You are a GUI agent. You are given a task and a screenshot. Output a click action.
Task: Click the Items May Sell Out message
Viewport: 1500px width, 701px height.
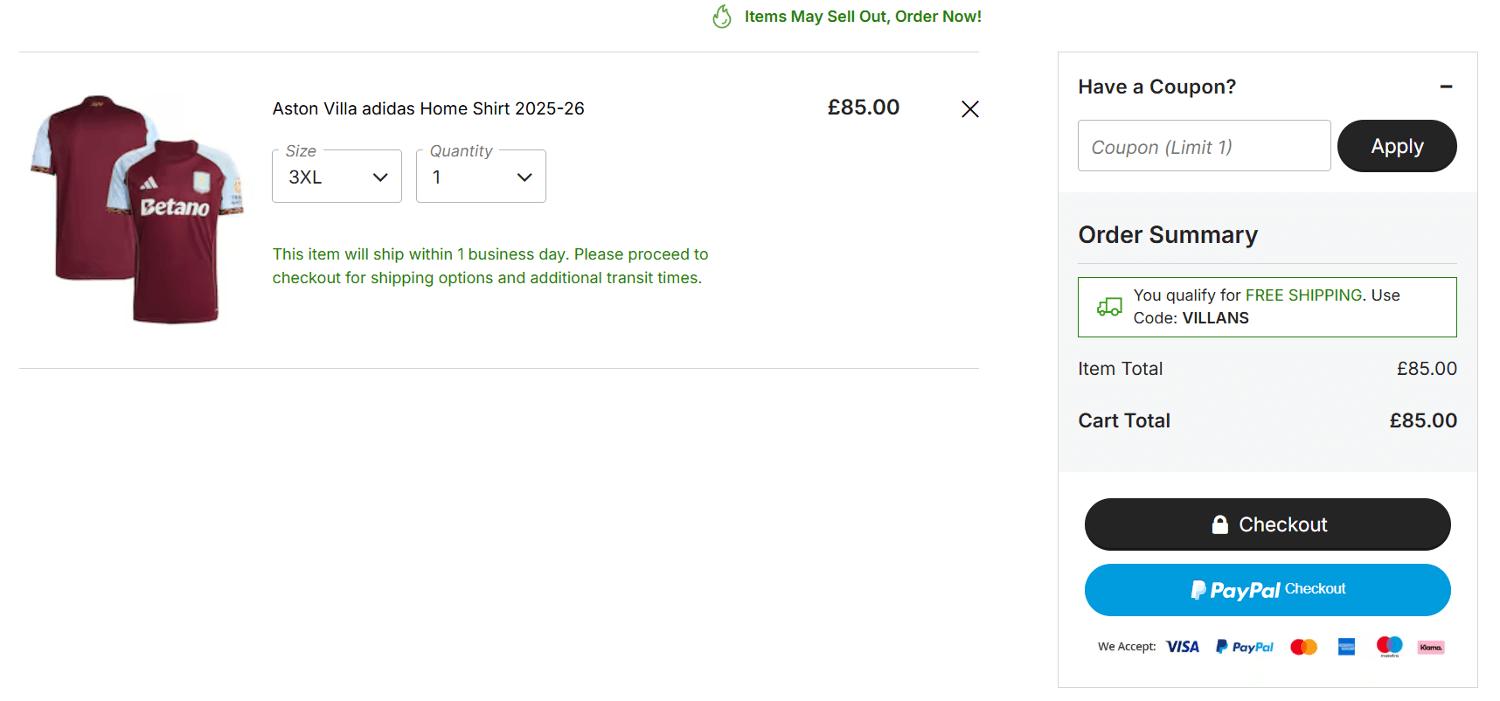[x=862, y=16]
